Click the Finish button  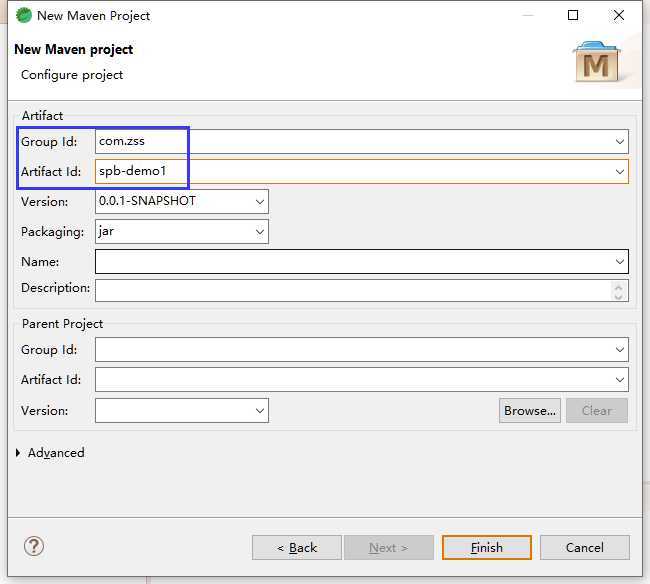(x=487, y=548)
